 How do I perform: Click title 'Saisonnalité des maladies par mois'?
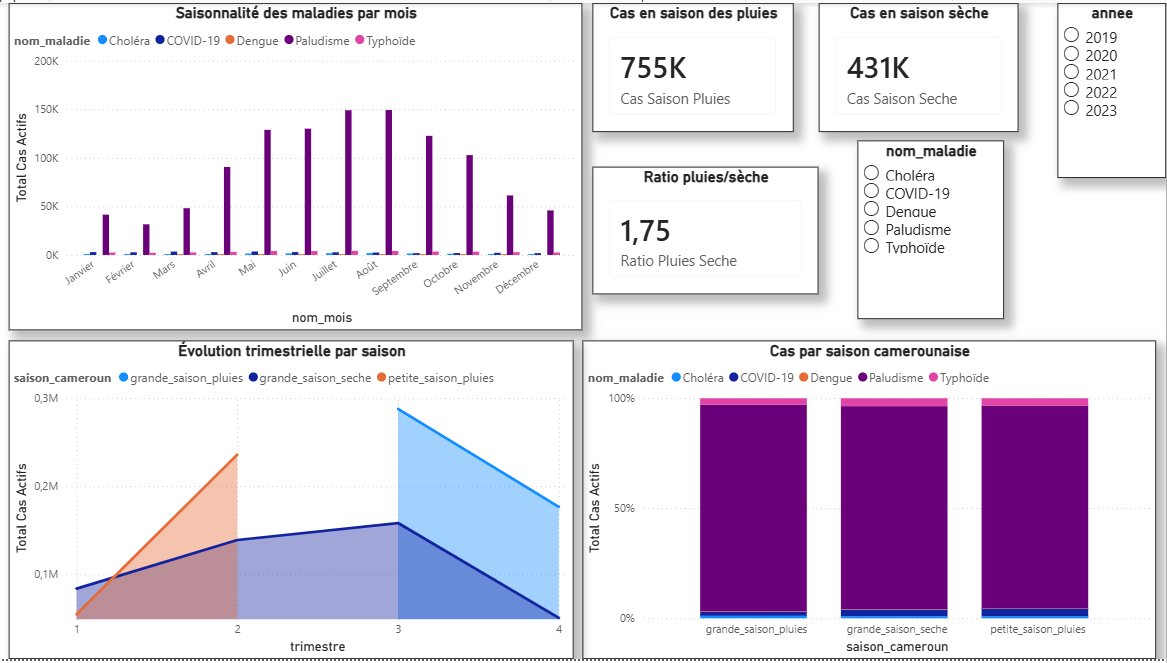tap(296, 13)
